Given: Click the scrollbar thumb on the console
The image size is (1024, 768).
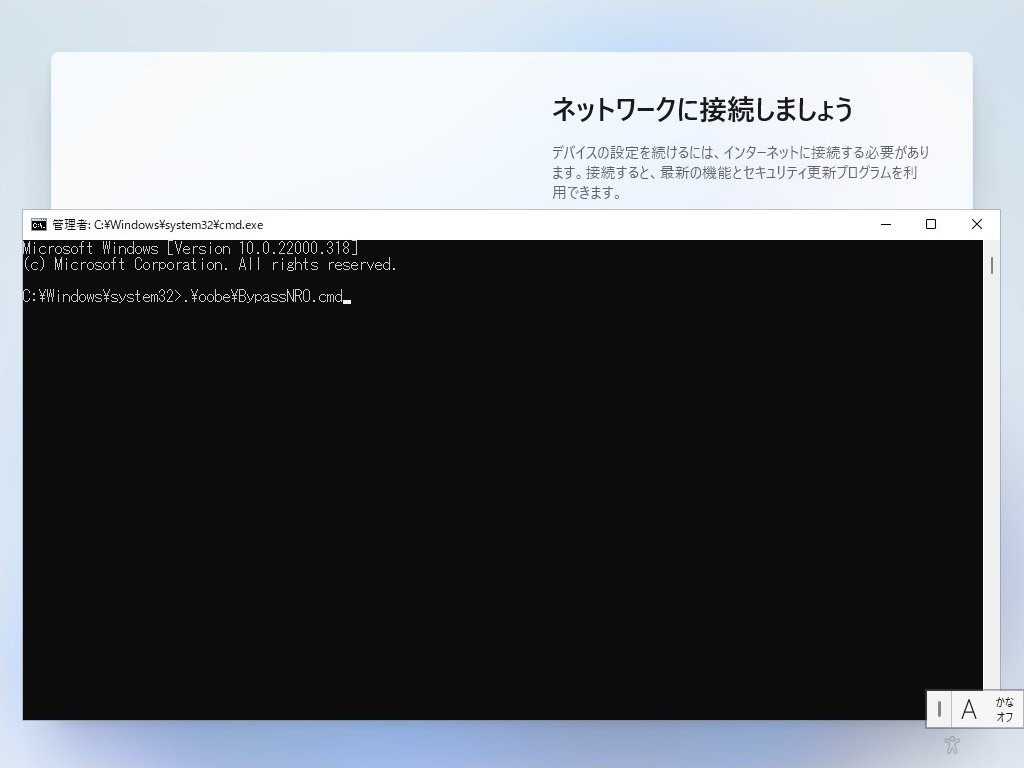Looking at the screenshot, I should (x=991, y=265).
